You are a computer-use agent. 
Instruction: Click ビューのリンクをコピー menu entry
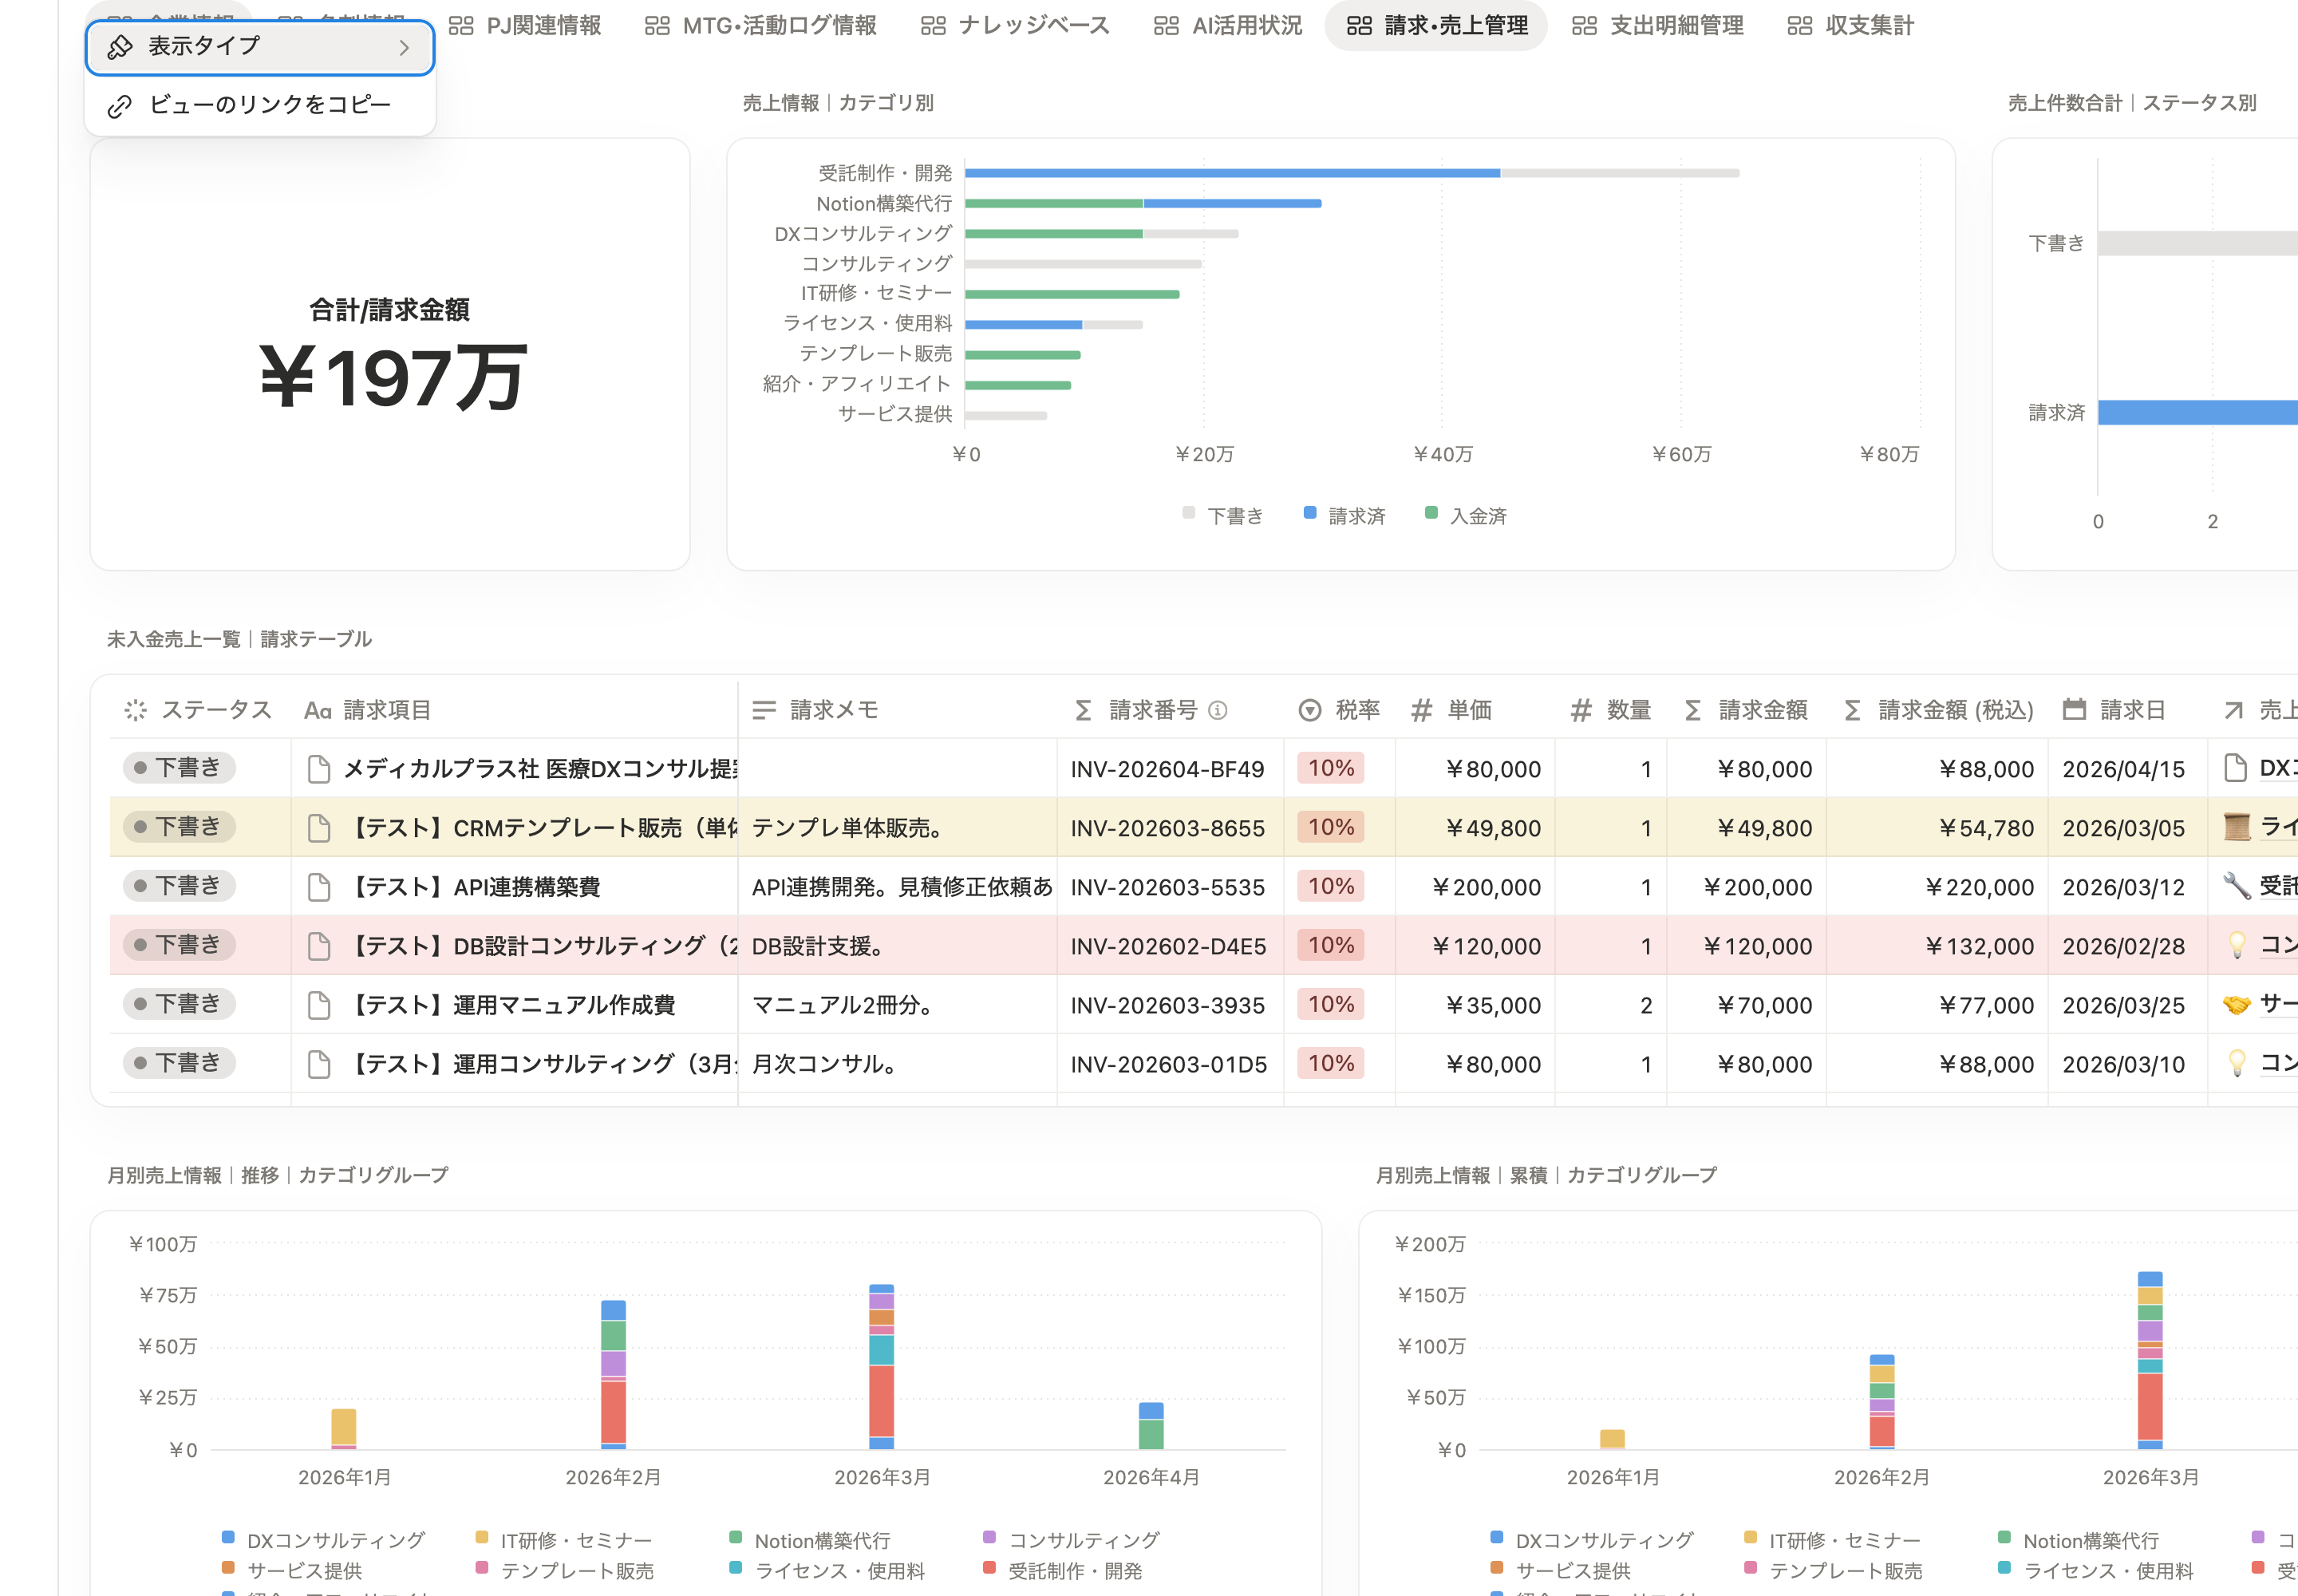pos(260,105)
